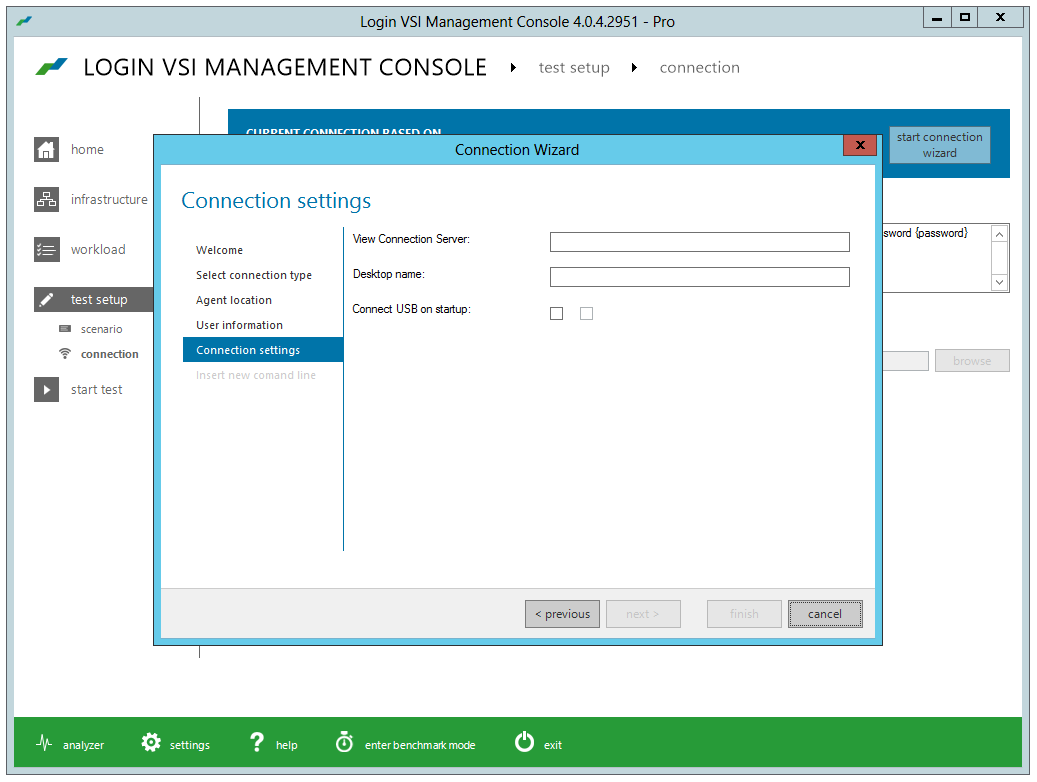This screenshot has height=782, width=1037.
Task: Select the connection wifi icon in sidebar
Action: click(x=65, y=354)
